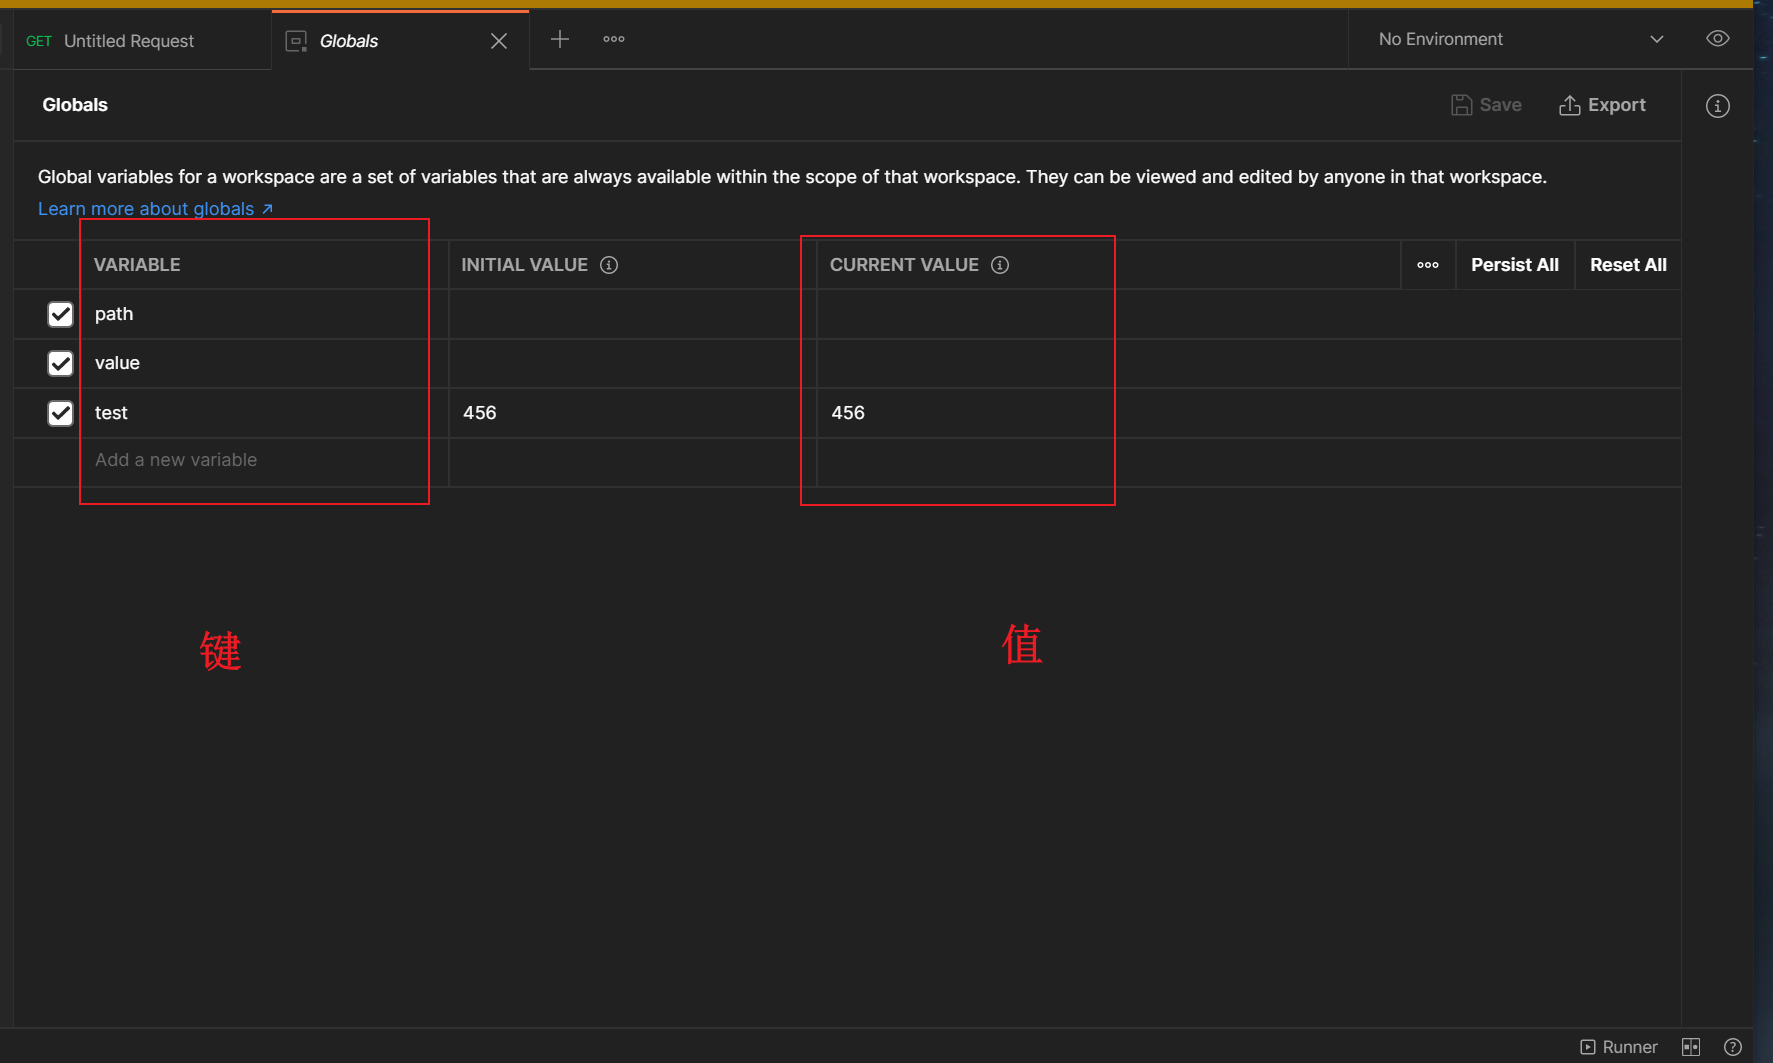Select the path variable name cell
This screenshot has height=1063, width=1773.
pyautogui.click(x=264, y=314)
